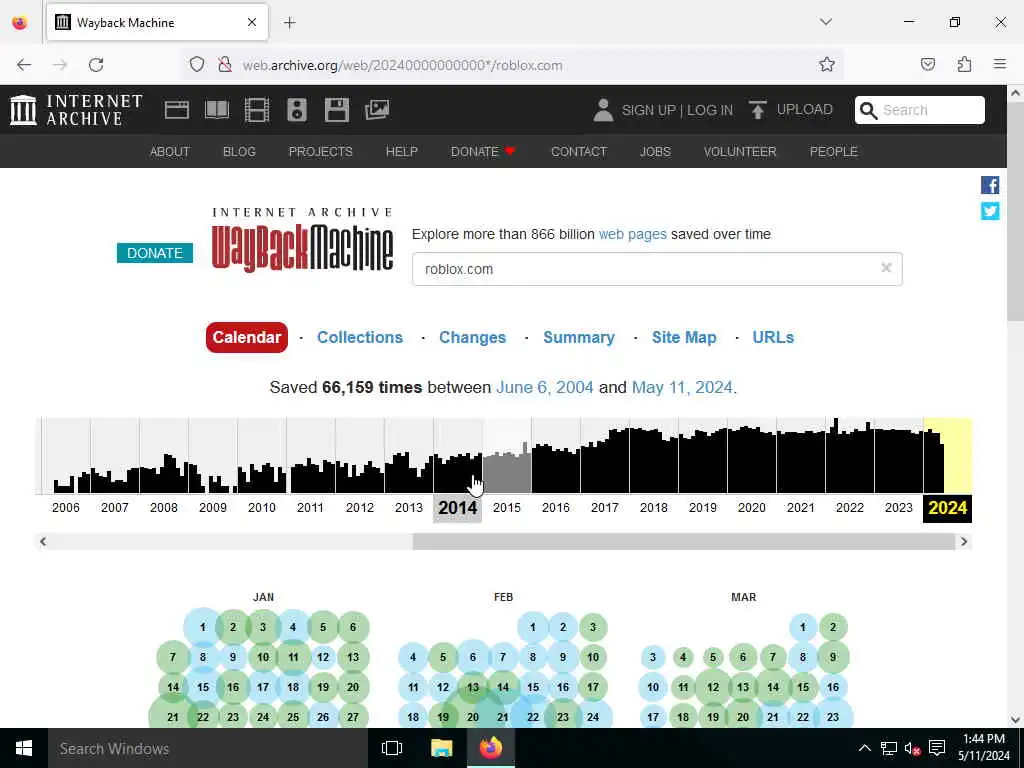Image resolution: width=1024 pixels, height=768 pixels.
Task: Open the Firefox application menu
Action: click(1000, 64)
